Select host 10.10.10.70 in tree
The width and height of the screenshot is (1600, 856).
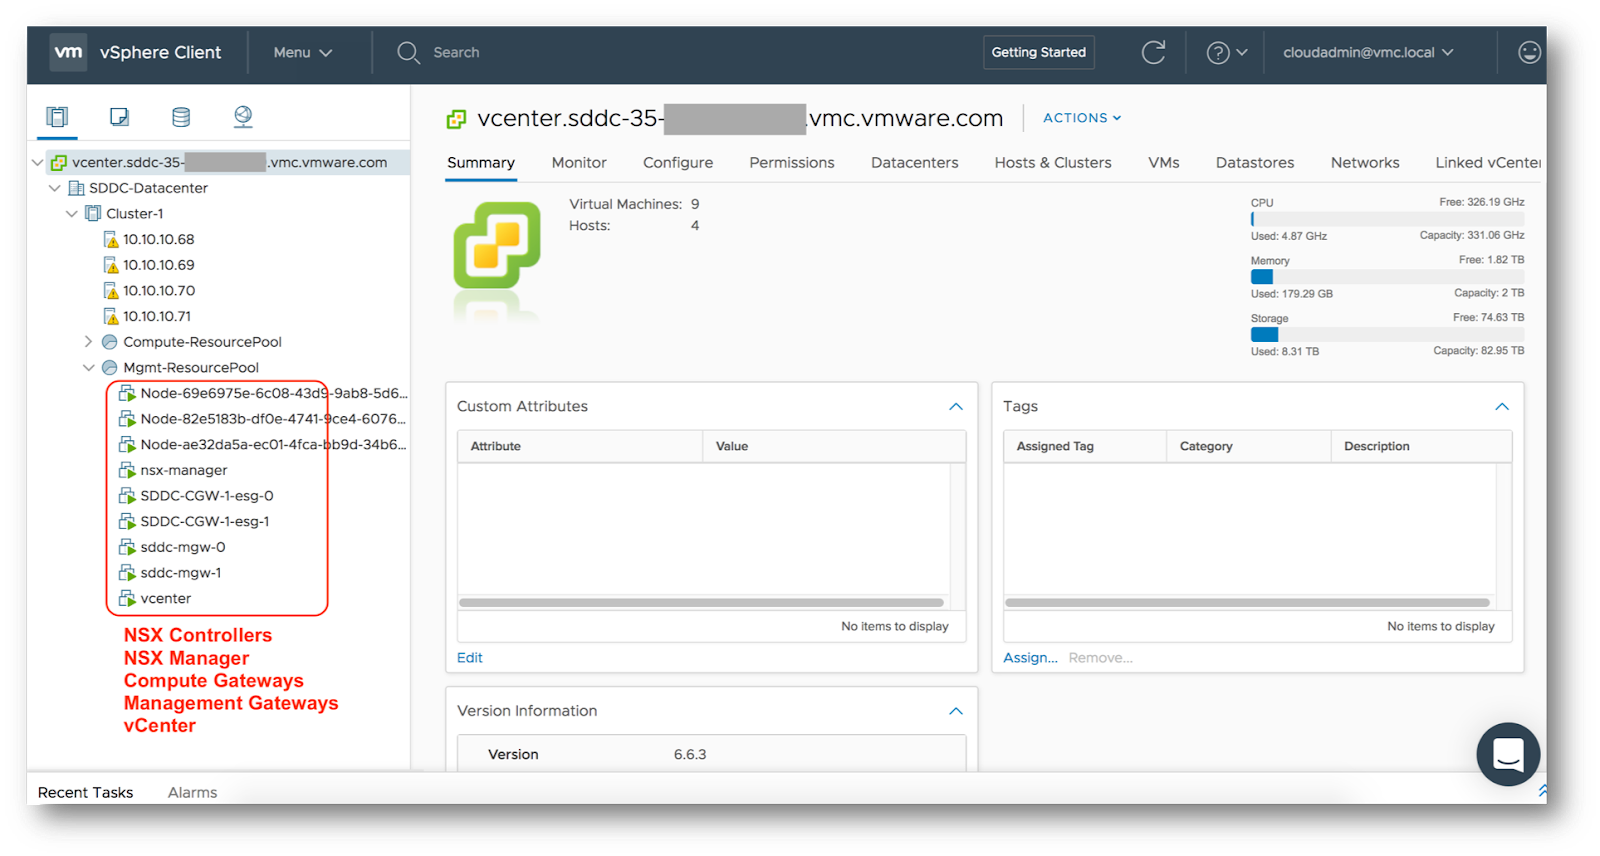coord(150,291)
